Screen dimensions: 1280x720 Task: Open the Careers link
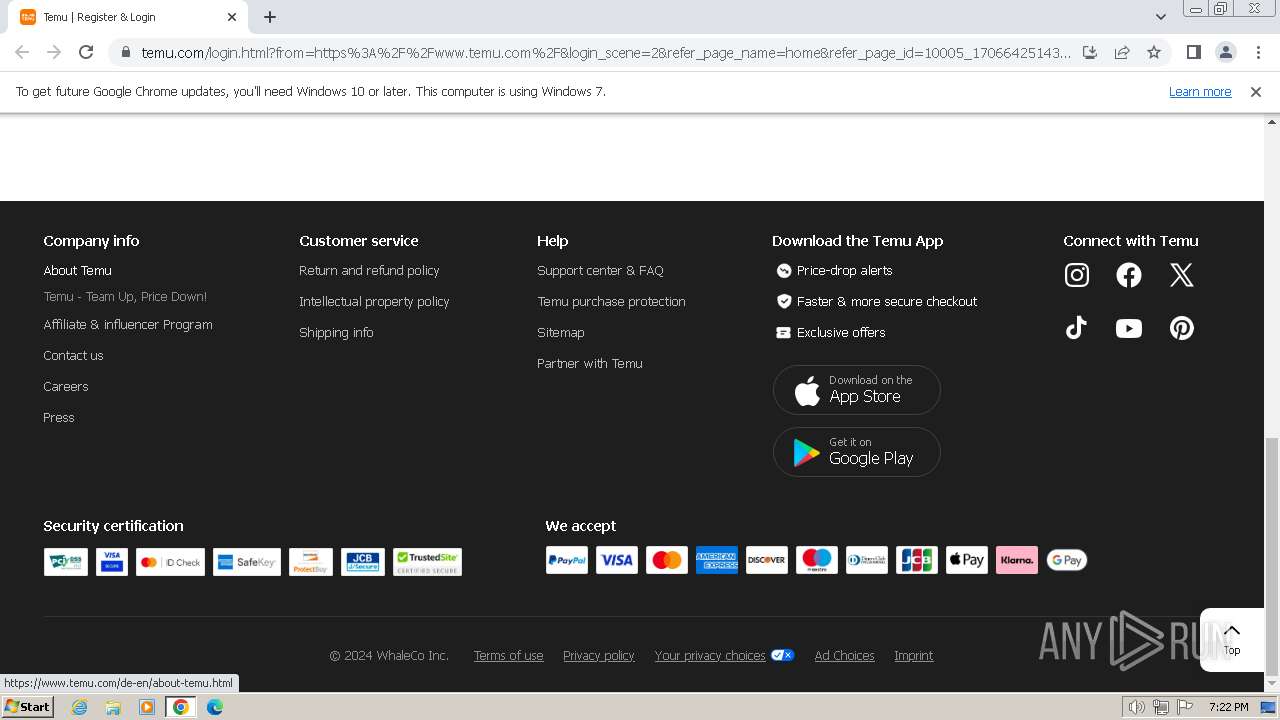(x=66, y=387)
